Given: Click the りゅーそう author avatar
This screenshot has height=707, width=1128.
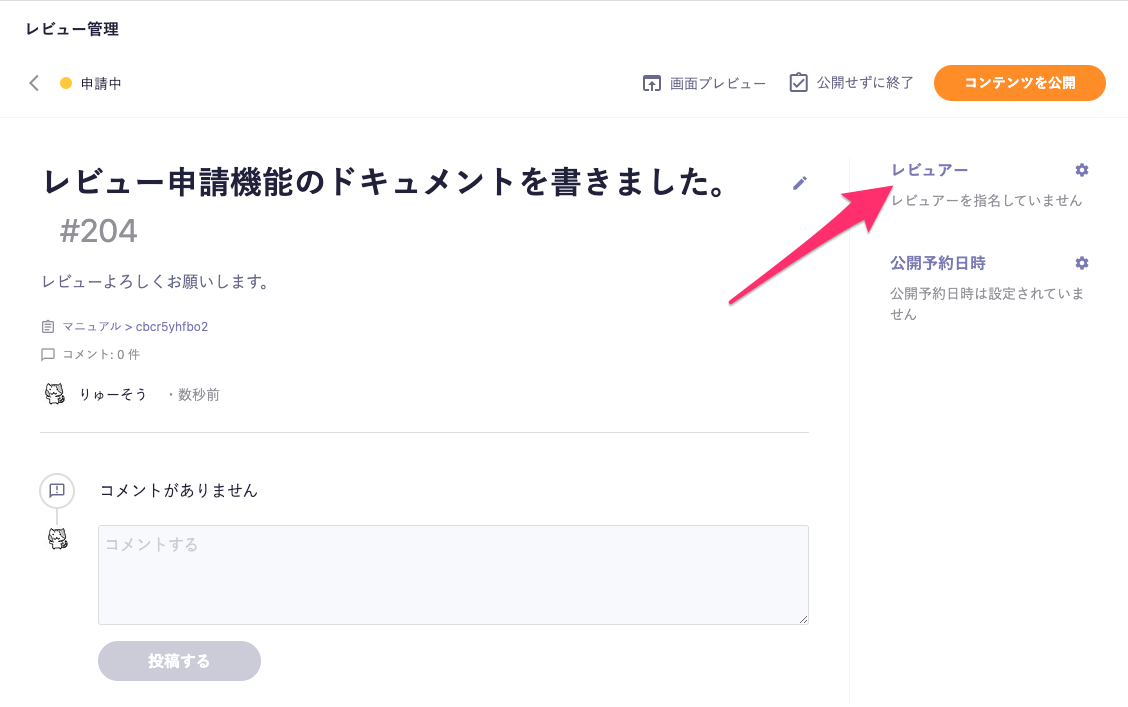Looking at the screenshot, I should (55, 393).
